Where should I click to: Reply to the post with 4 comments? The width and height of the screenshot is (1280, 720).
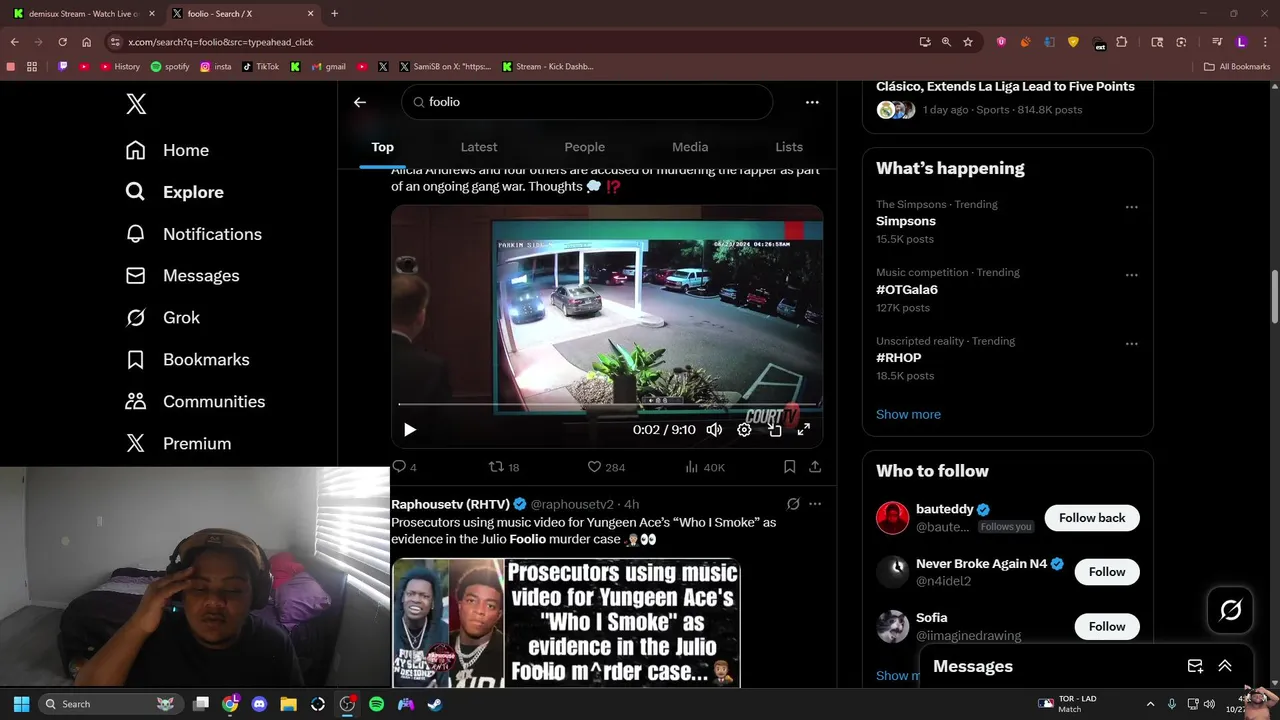404,467
